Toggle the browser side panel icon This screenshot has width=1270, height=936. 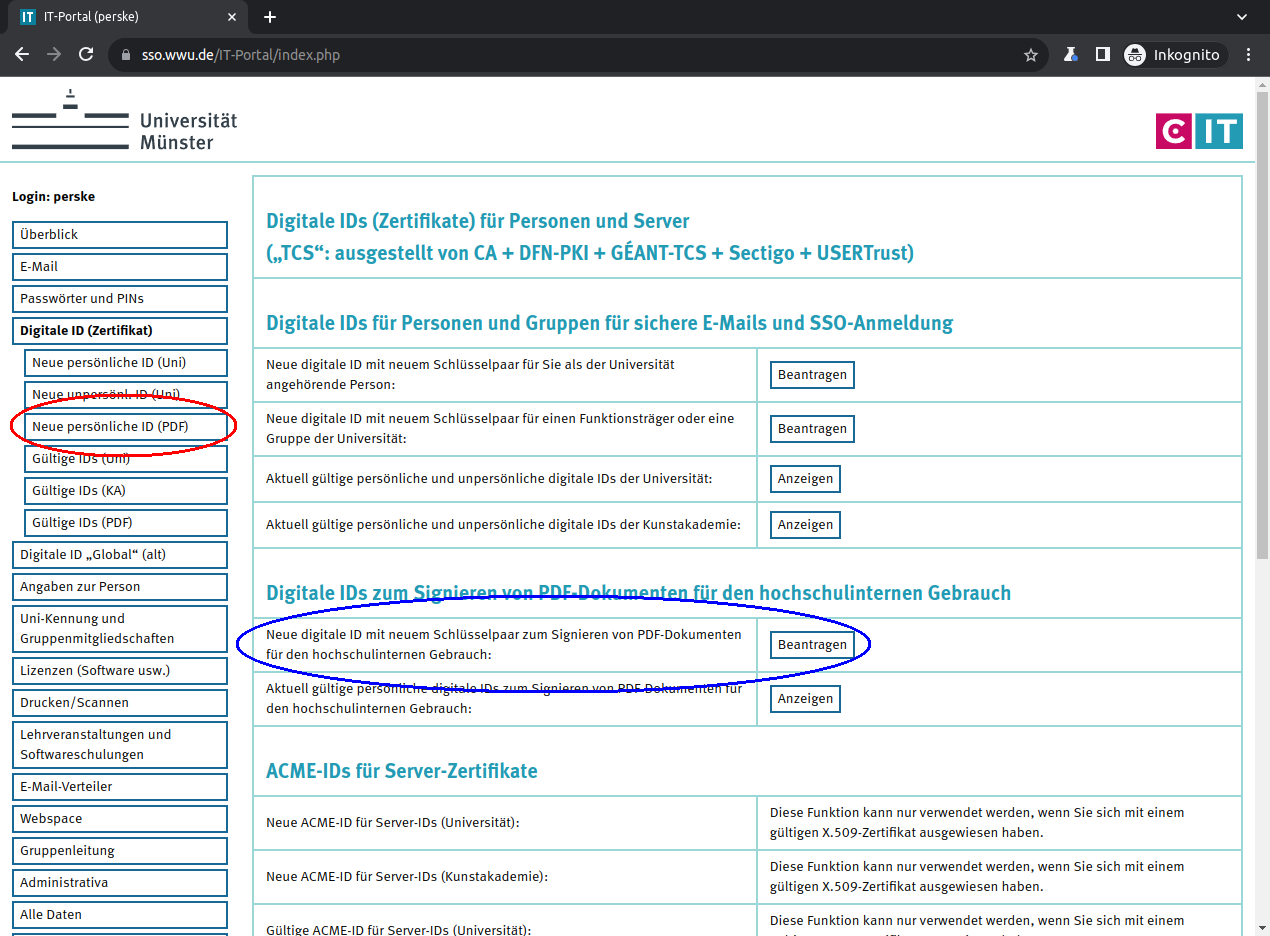[1102, 55]
